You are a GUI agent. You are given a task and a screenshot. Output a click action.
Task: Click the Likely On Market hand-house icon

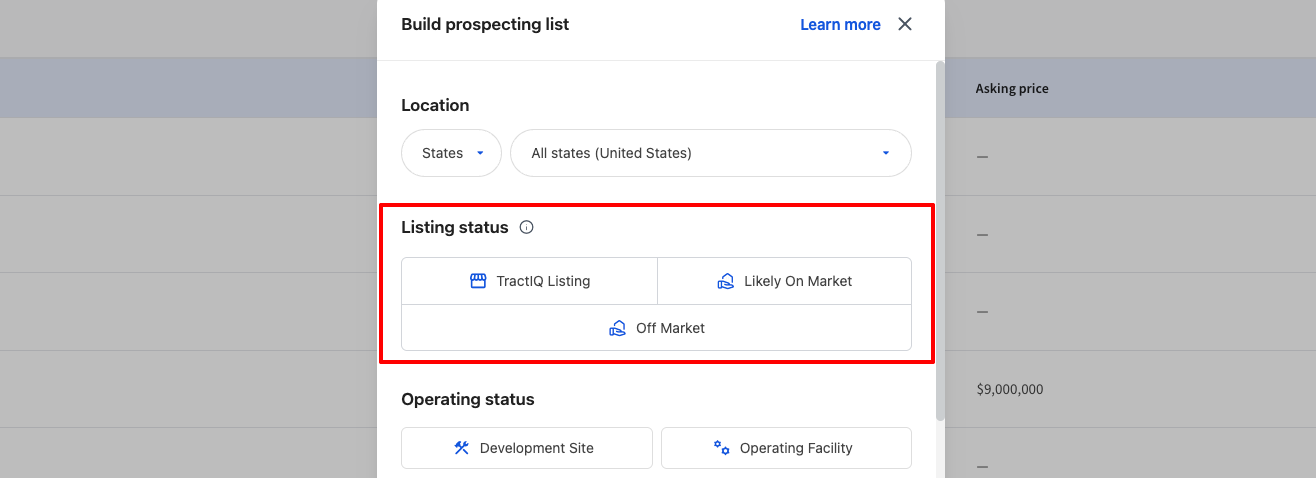726,281
